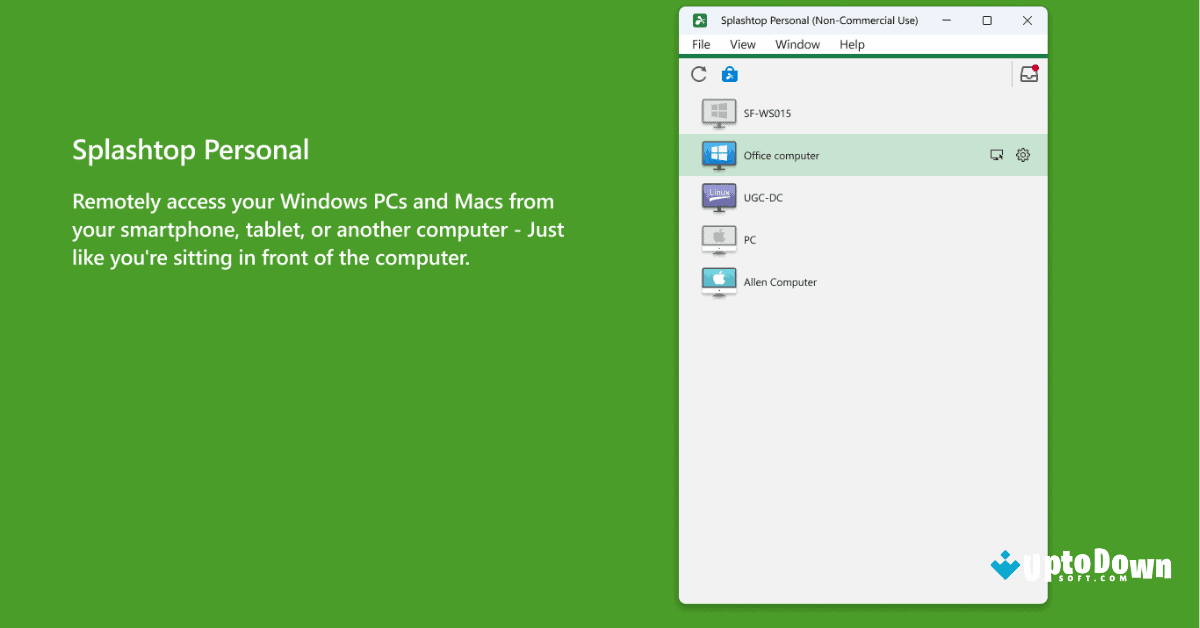Click the grey offline Windows icon for SF-WS015

point(719,113)
